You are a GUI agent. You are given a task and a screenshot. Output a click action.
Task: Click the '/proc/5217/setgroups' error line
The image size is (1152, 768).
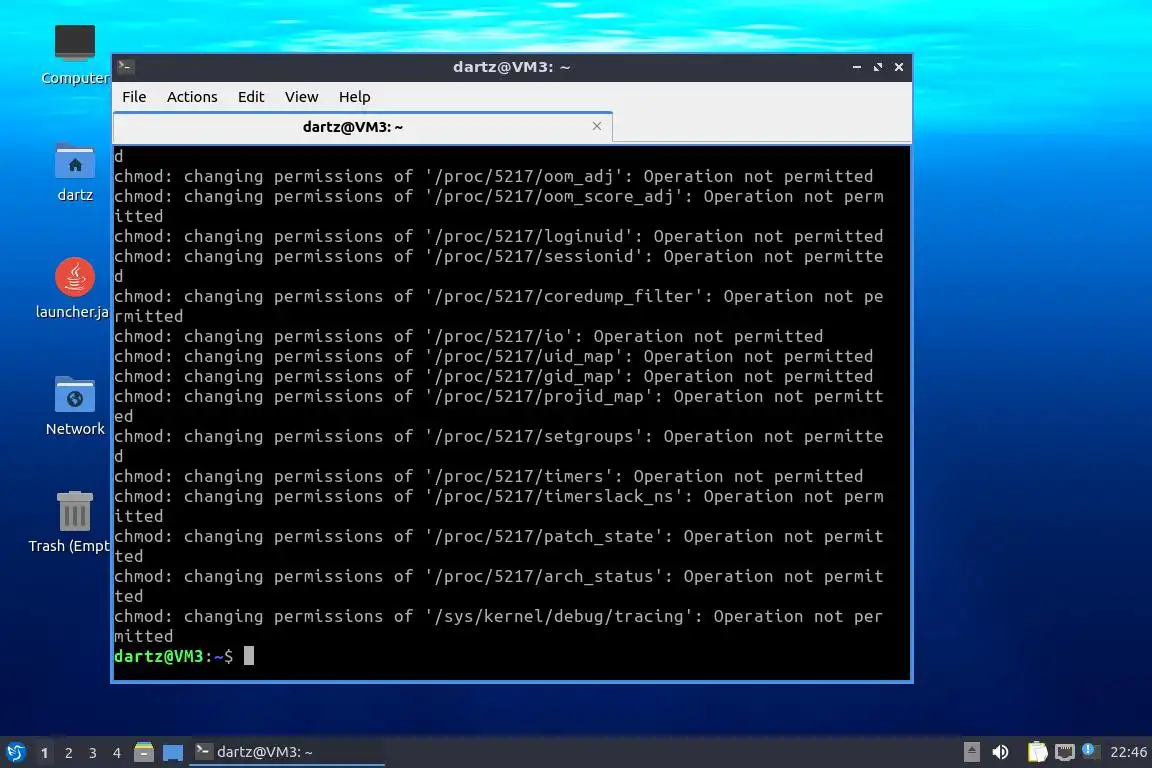499,446
